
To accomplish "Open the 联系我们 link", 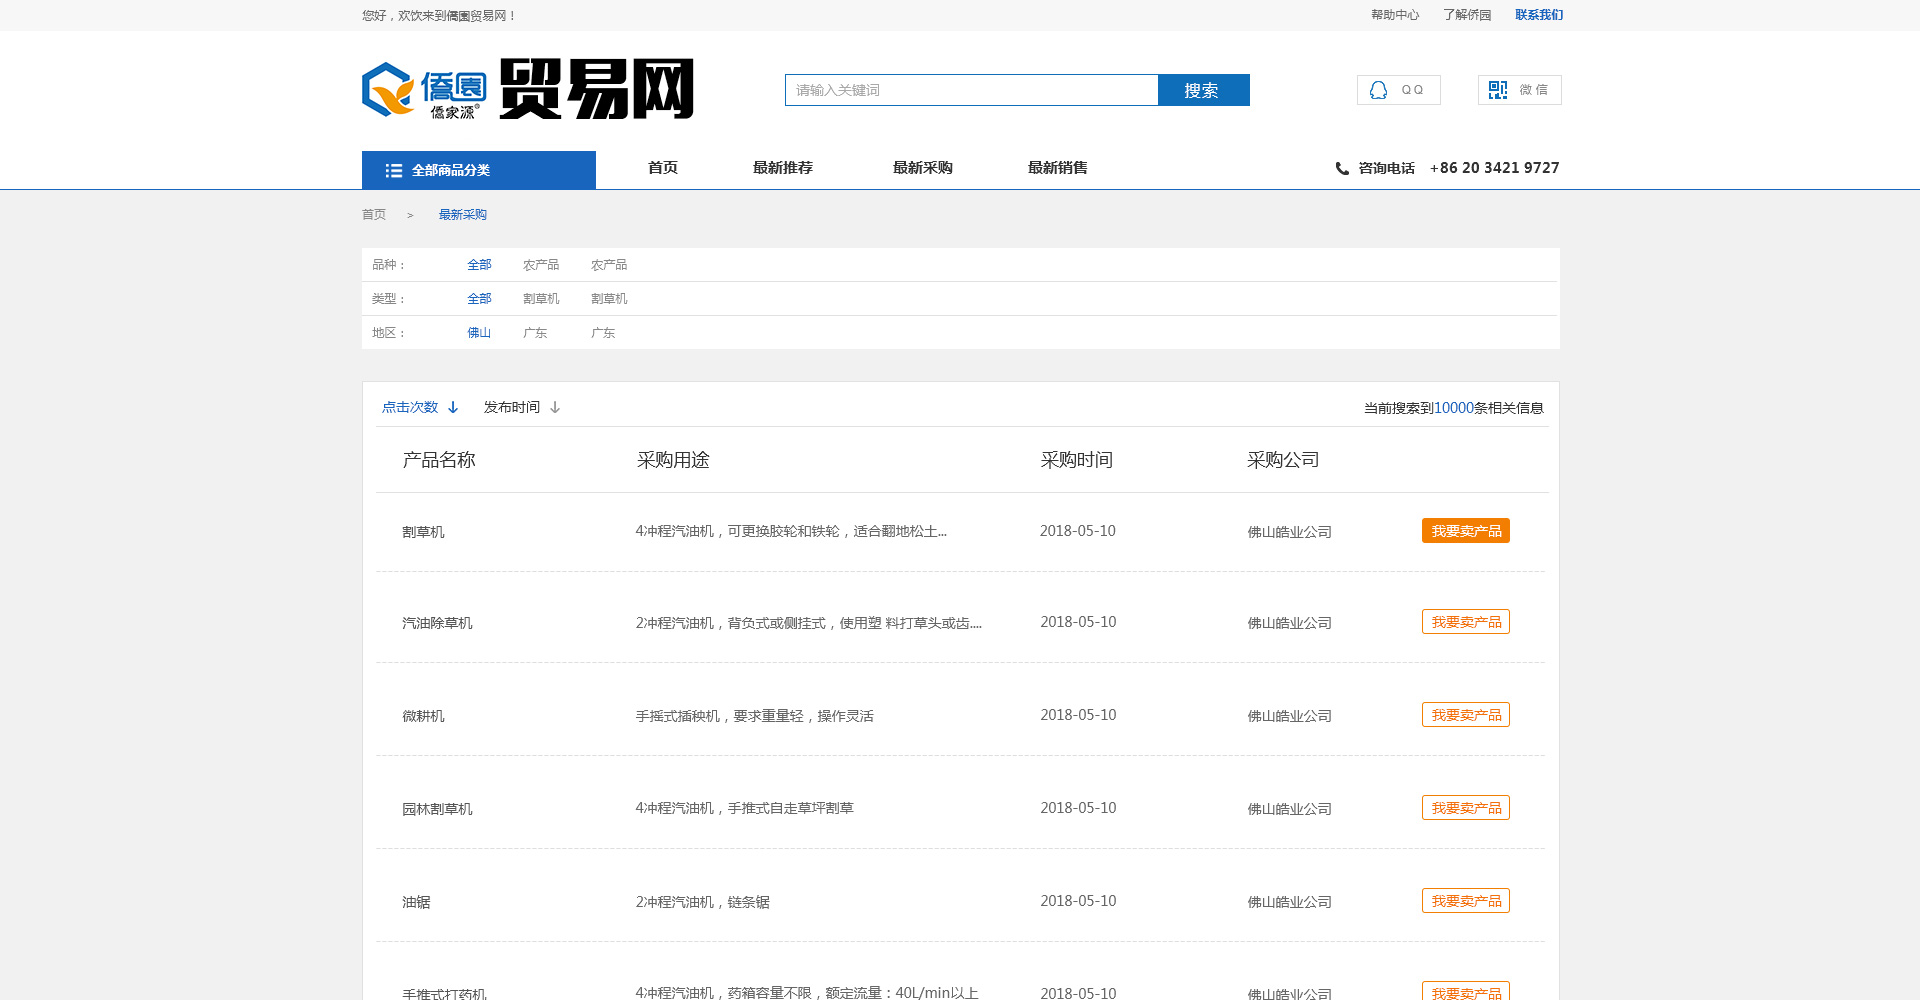I will pos(1538,15).
